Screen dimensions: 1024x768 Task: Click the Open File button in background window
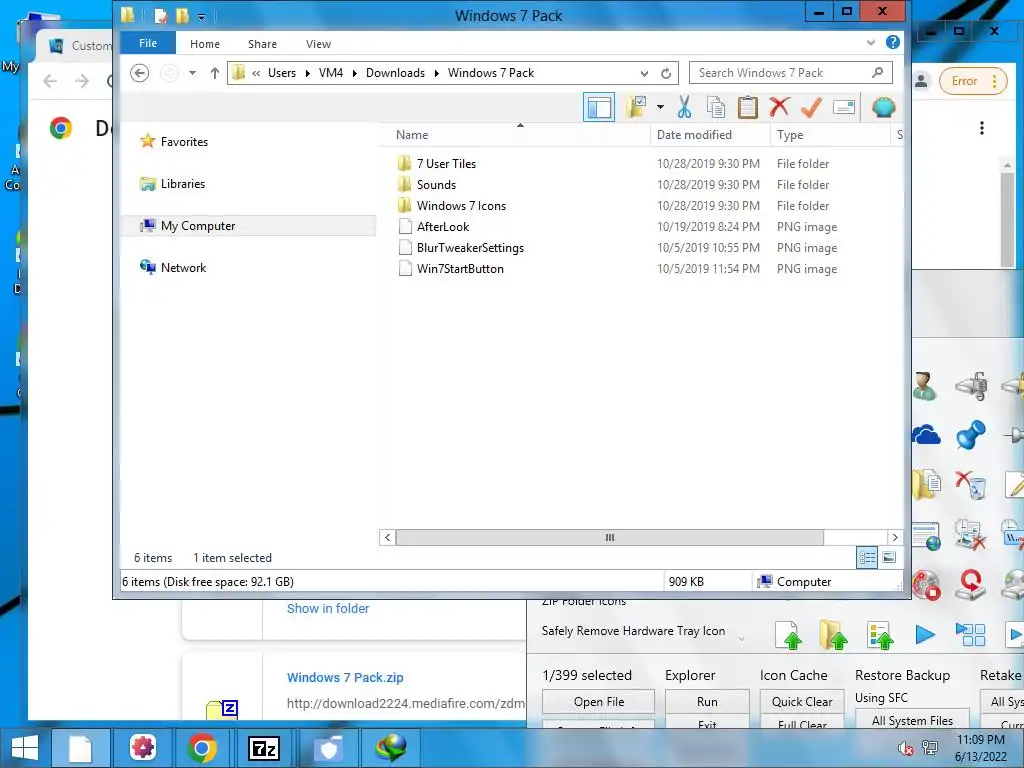[x=599, y=701]
